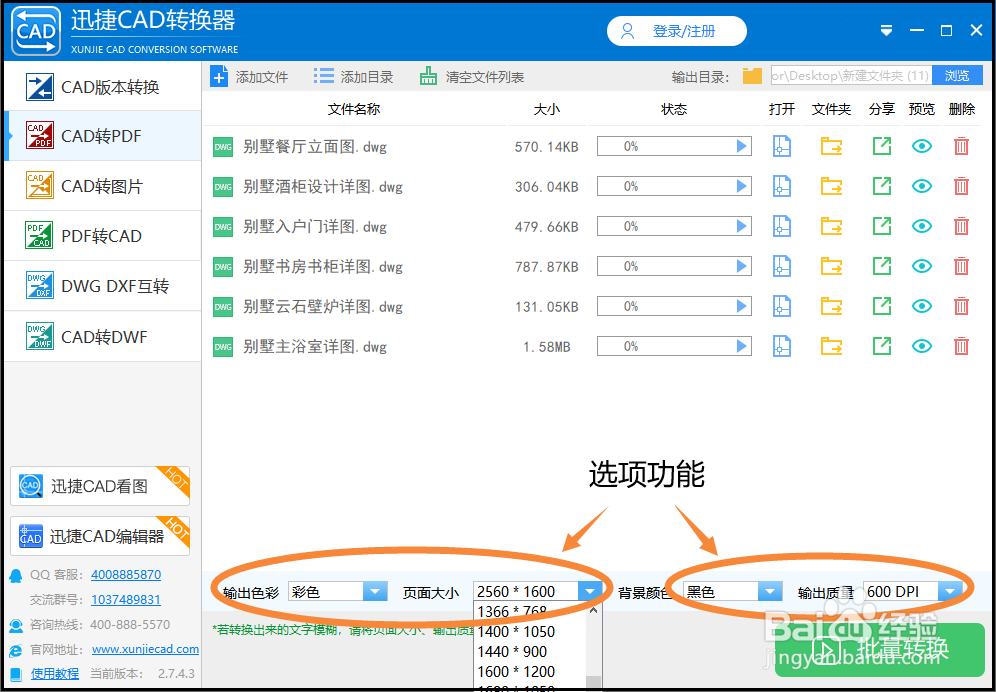Preview 别墅主浴室详图.dwg with the eye icon
The width and height of the screenshot is (996, 692).
(x=921, y=346)
